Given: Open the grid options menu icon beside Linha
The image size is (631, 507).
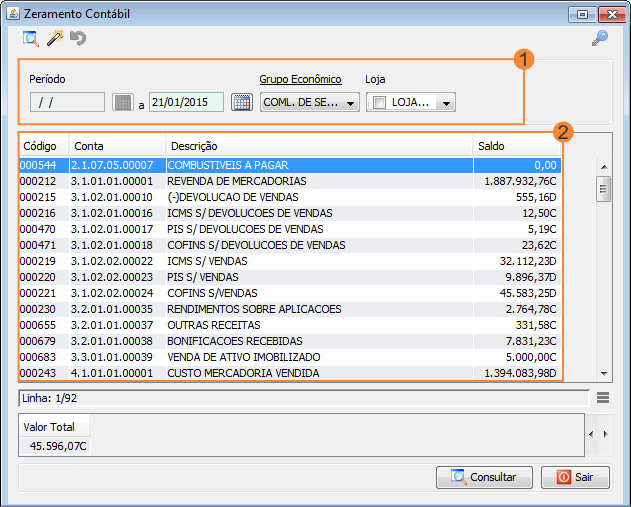Looking at the screenshot, I should [x=603, y=398].
